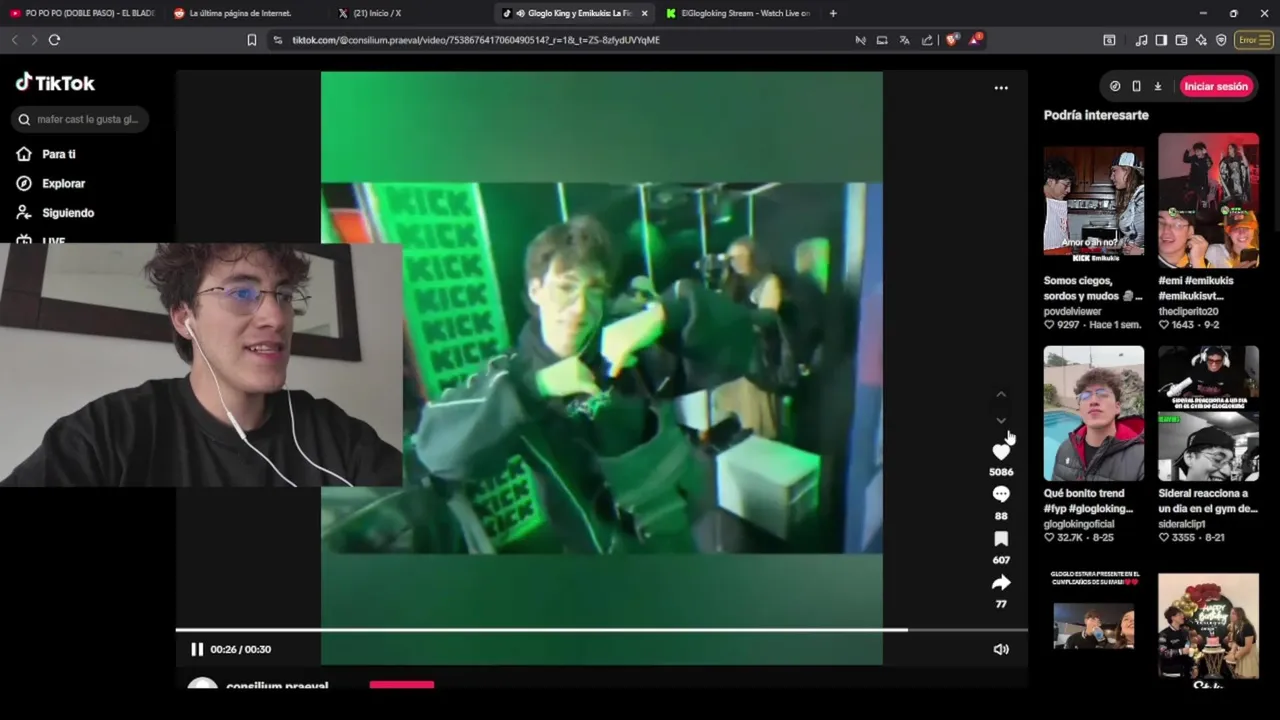
Task: Open the Explorar section
Action: (x=51, y=183)
